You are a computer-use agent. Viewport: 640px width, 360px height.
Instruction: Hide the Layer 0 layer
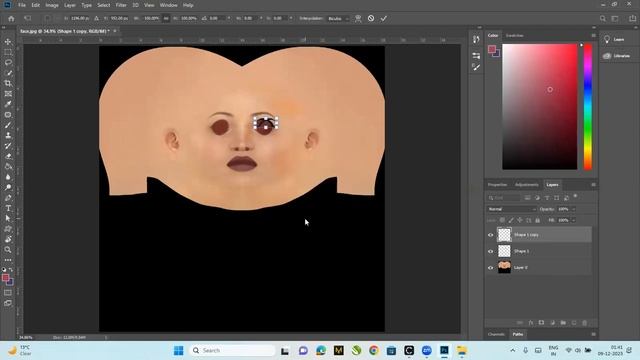pyautogui.click(x=490, y=268)
